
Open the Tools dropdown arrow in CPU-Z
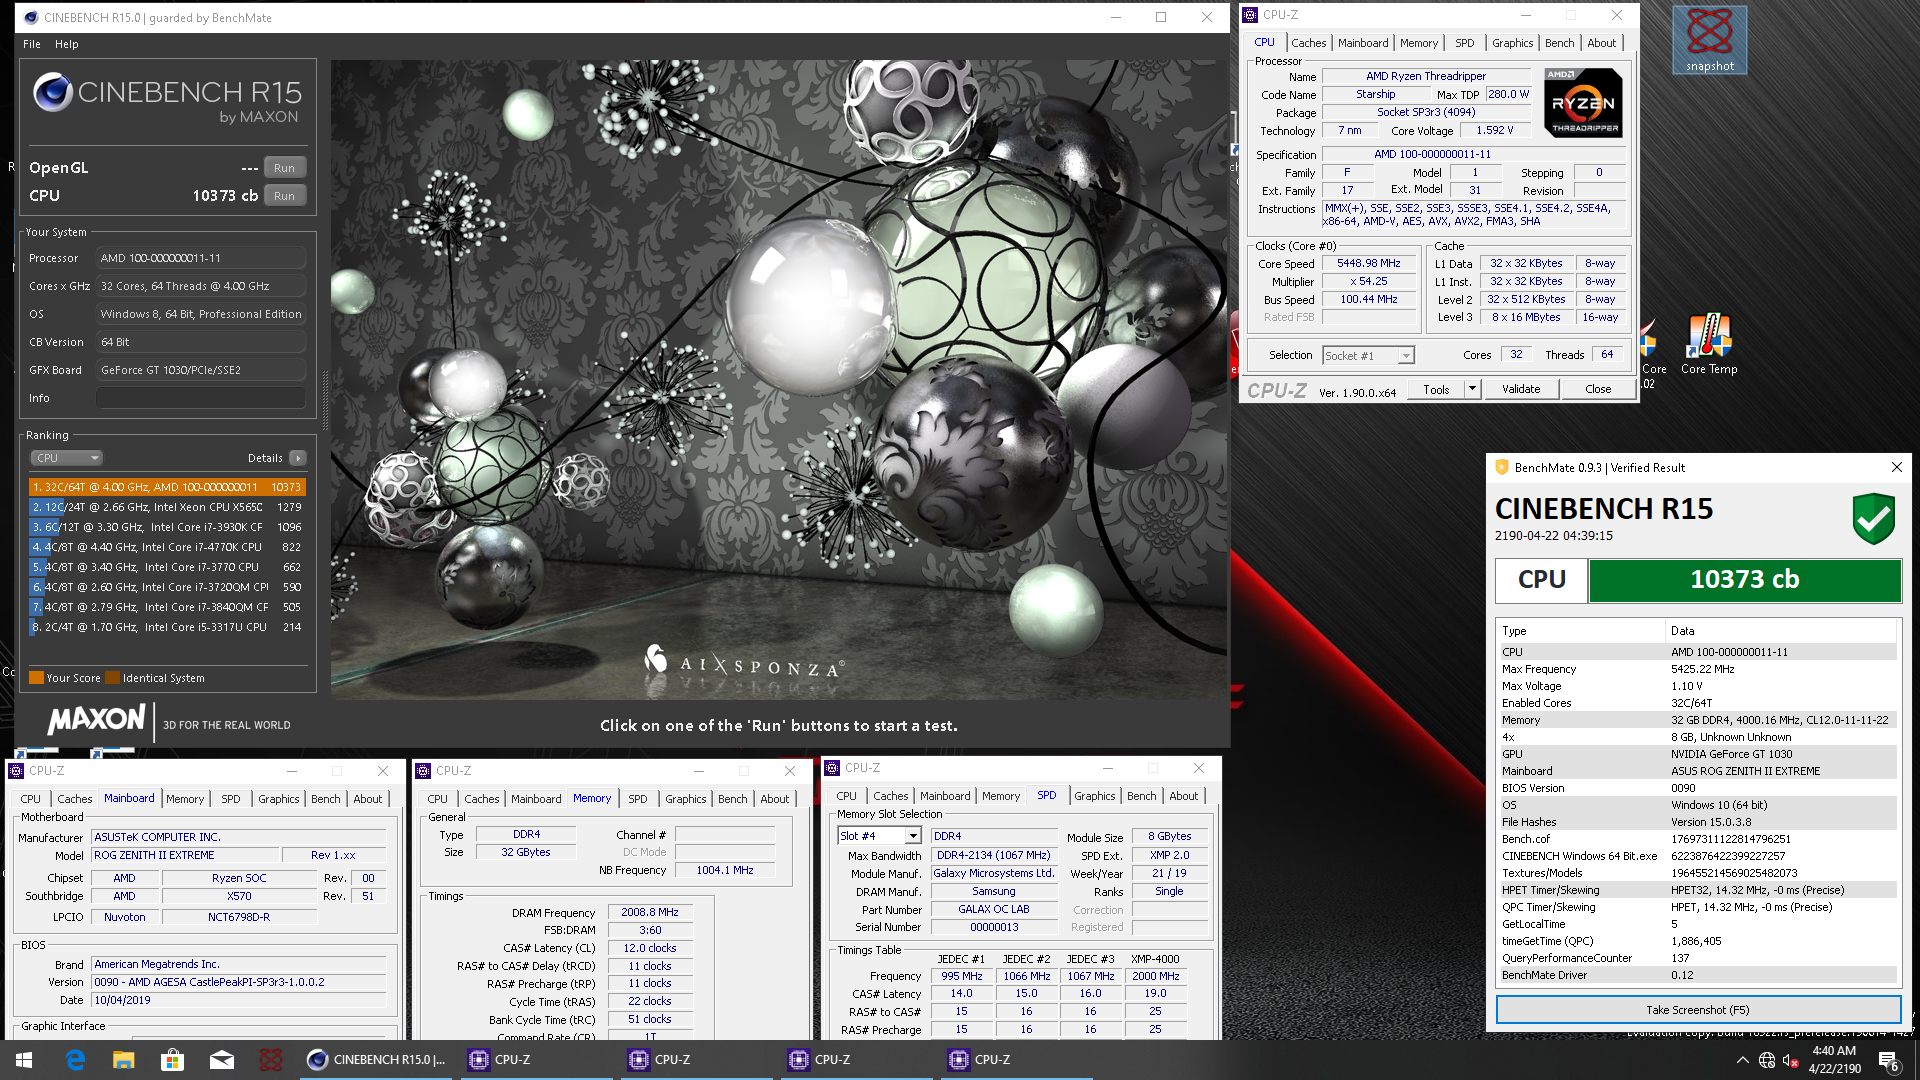pyautogui.click(x=1472, y=389)
